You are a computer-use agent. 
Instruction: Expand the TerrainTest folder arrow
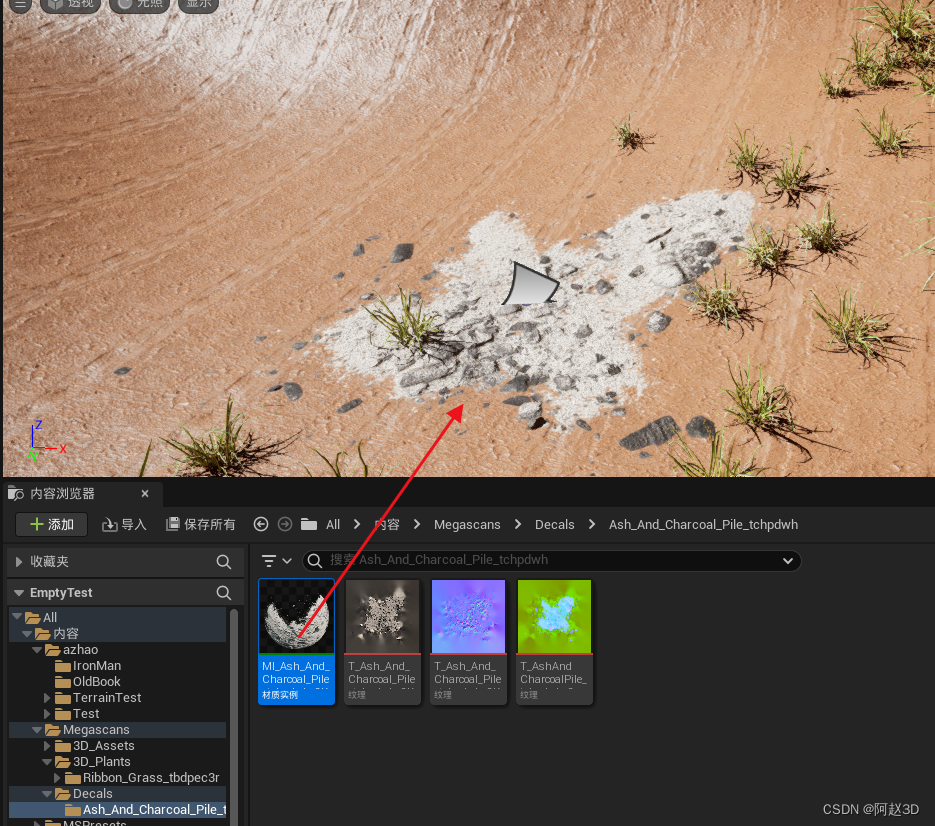click(47, 698)
